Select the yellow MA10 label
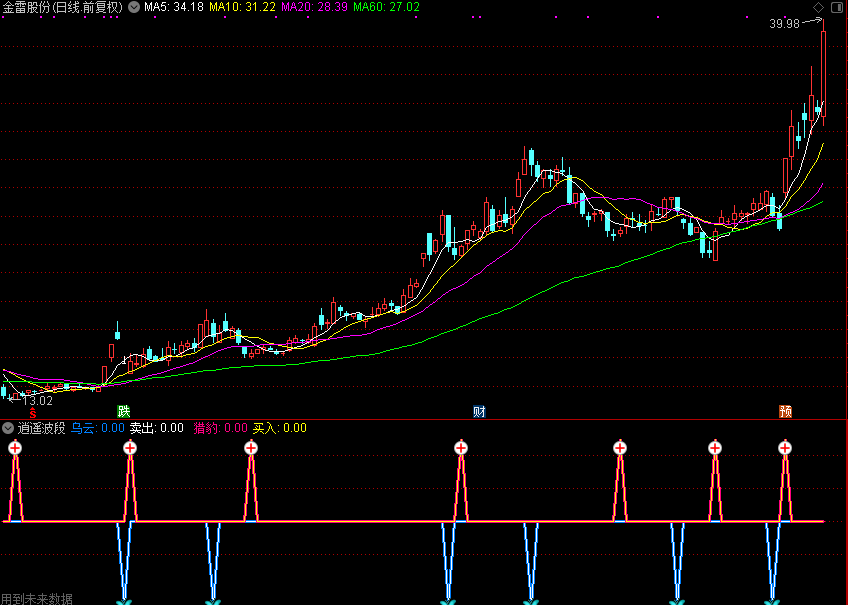Image resolution: width=848 pixels, height=605 pixels. (242, 7)
